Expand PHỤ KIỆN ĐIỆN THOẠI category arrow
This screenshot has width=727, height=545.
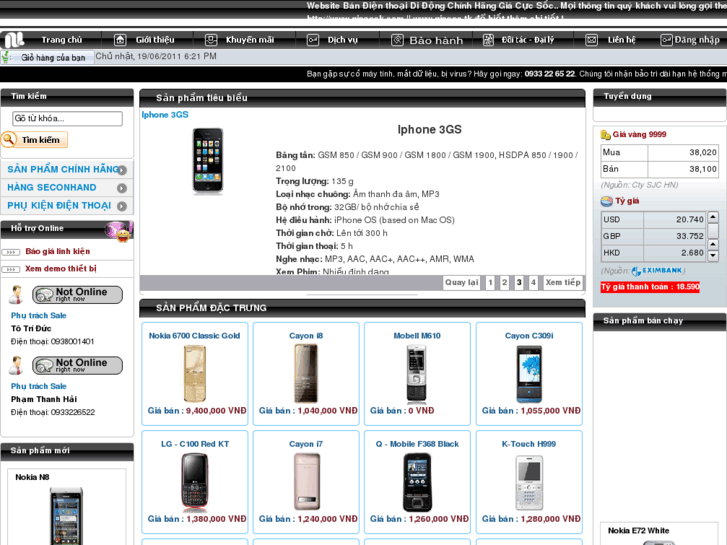pyautogui.click(x=122, y=206)
